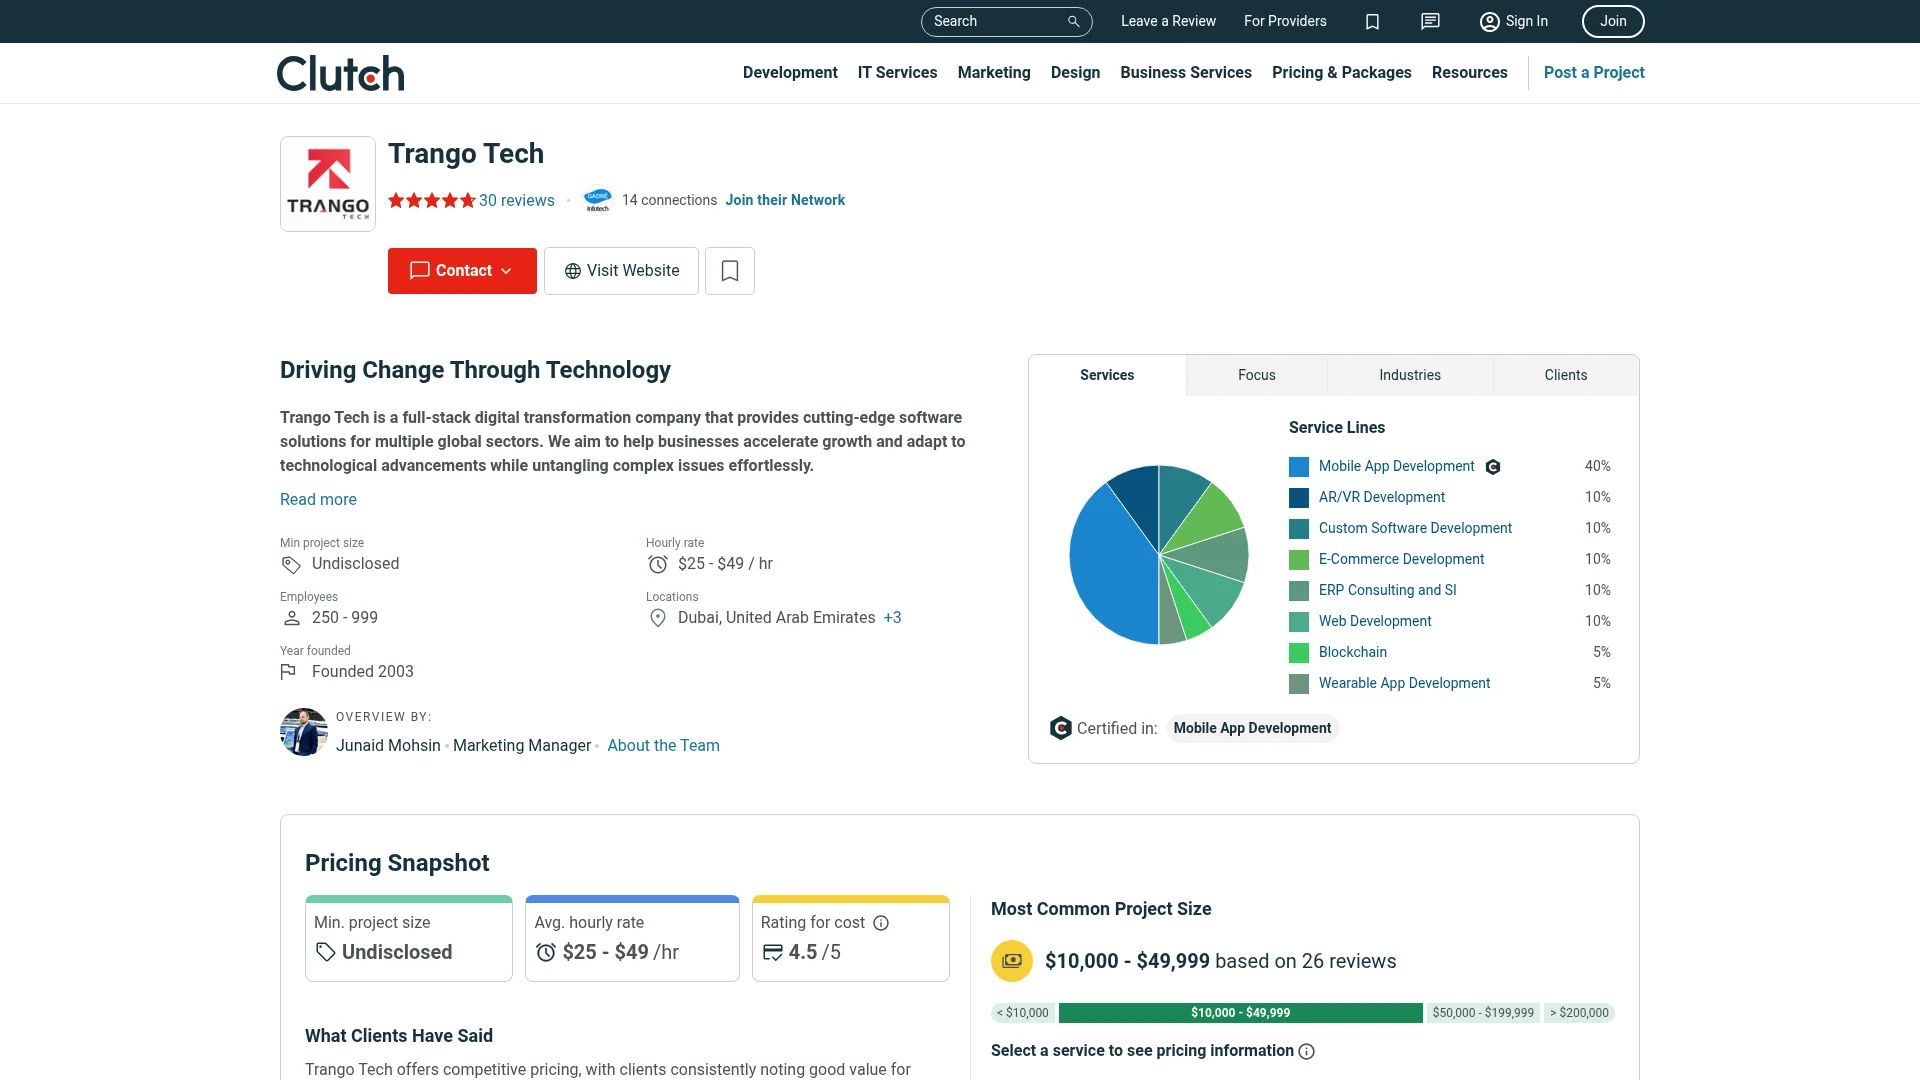The image size is (1920, 1080).
Task: Open Wearable App Development service link
Action: [x=1404, y=683]
